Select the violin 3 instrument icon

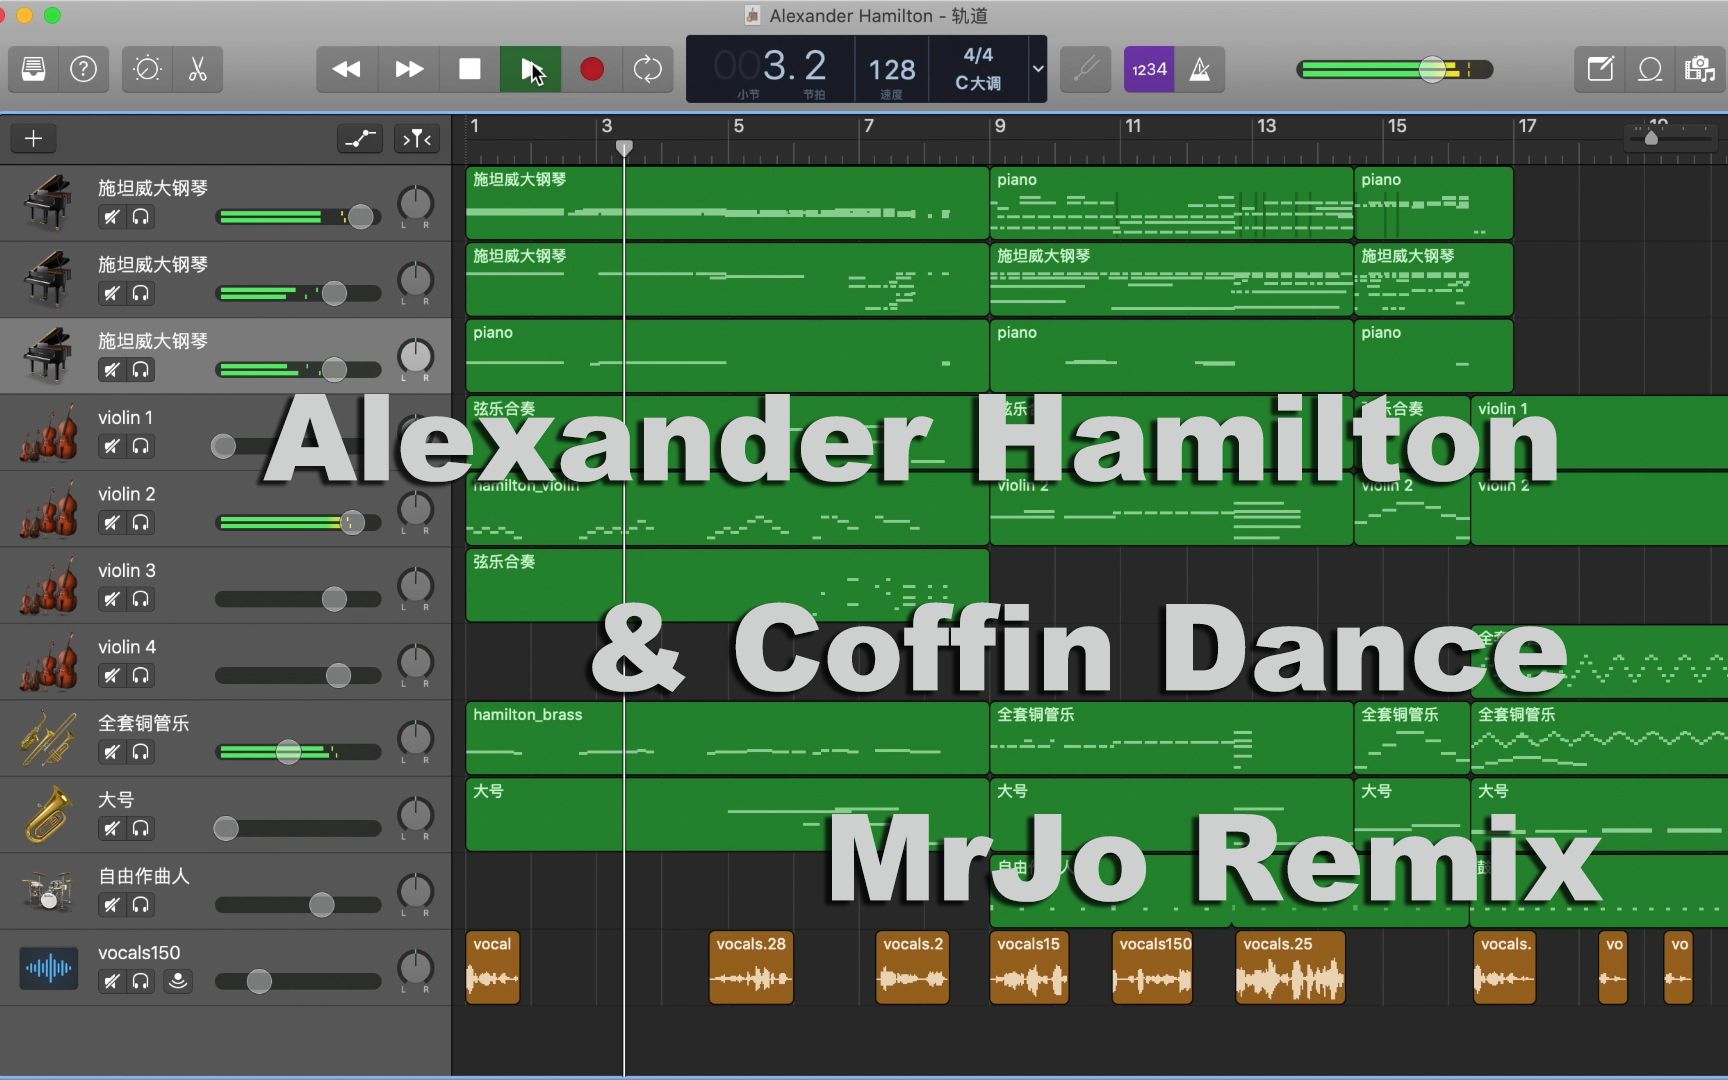pyautogui.click(x=48, y=585)
